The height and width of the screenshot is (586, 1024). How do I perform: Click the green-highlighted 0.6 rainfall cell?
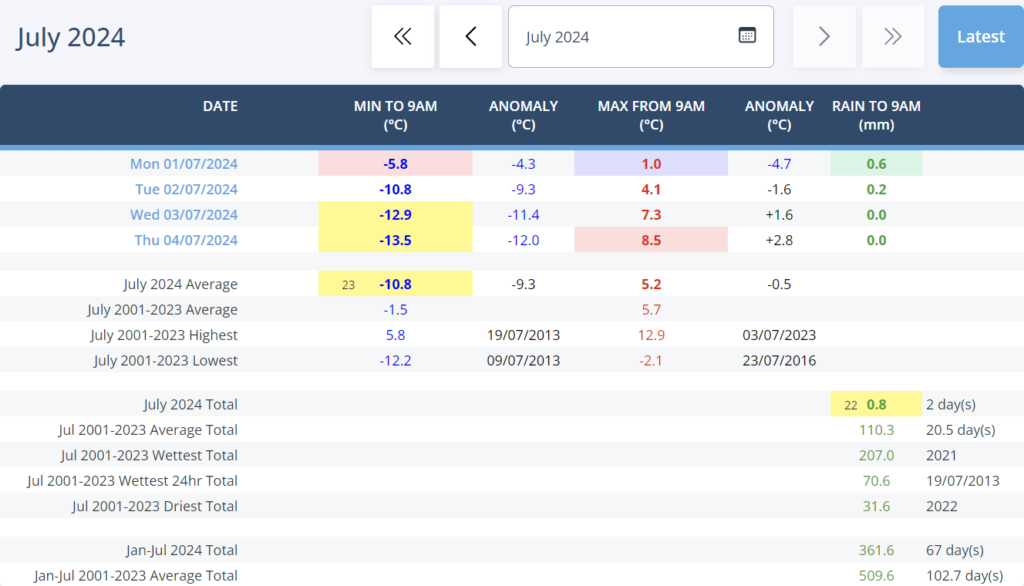[x=876, y=164]
